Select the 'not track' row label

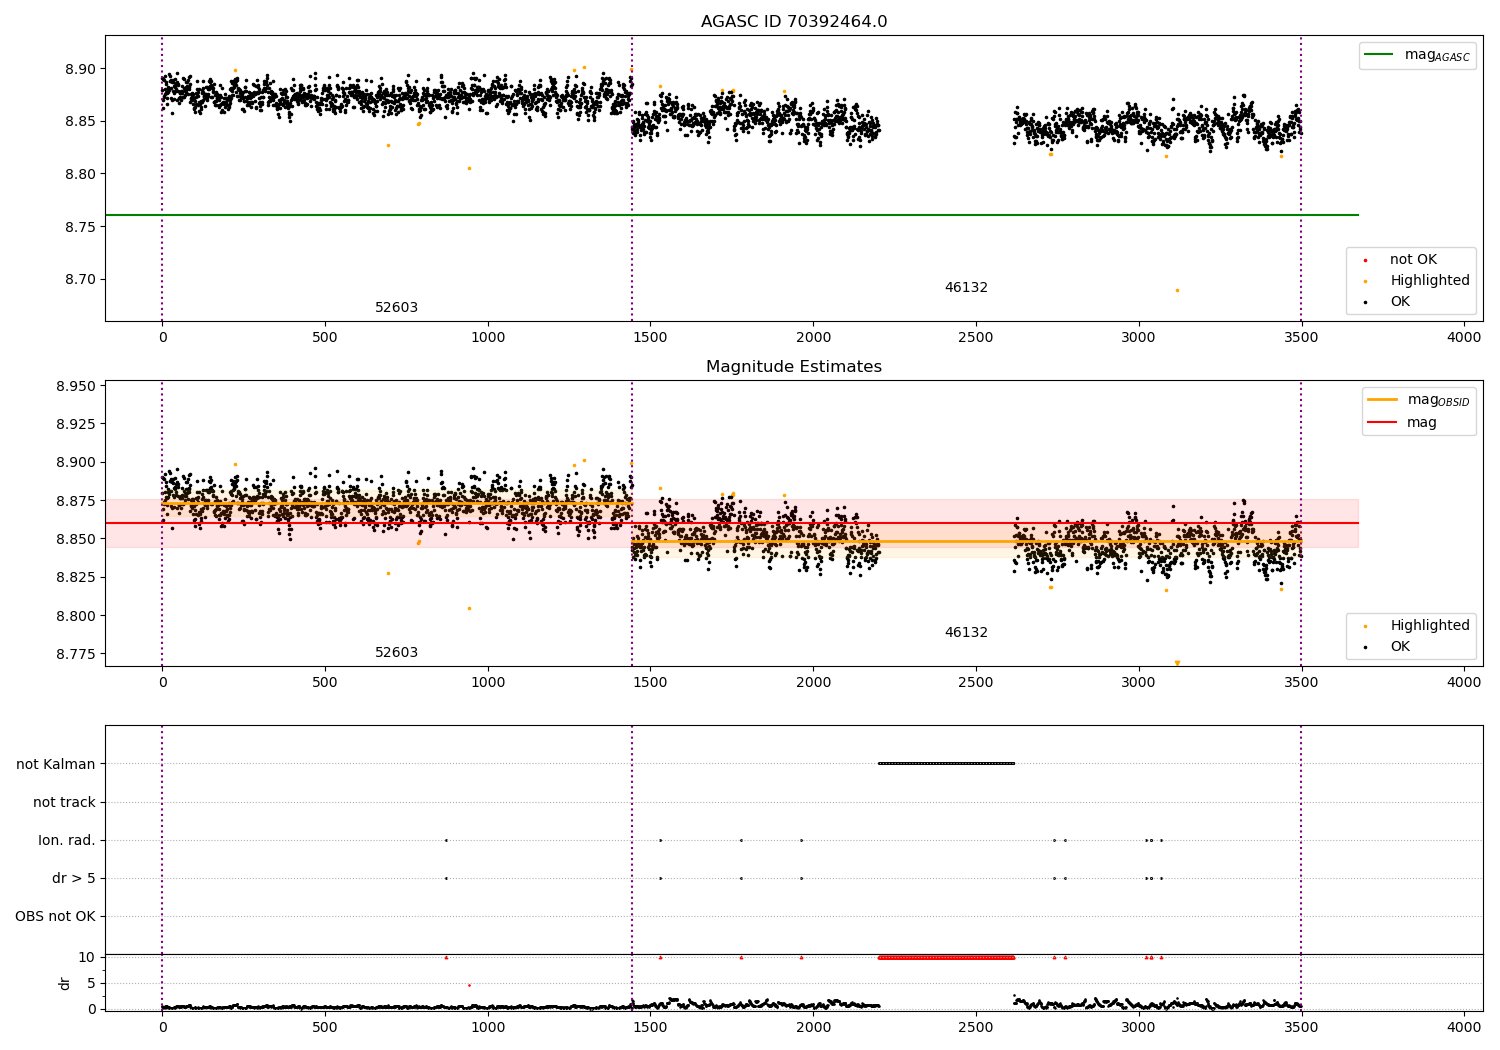pyautogui.click(x=64, y=802)
